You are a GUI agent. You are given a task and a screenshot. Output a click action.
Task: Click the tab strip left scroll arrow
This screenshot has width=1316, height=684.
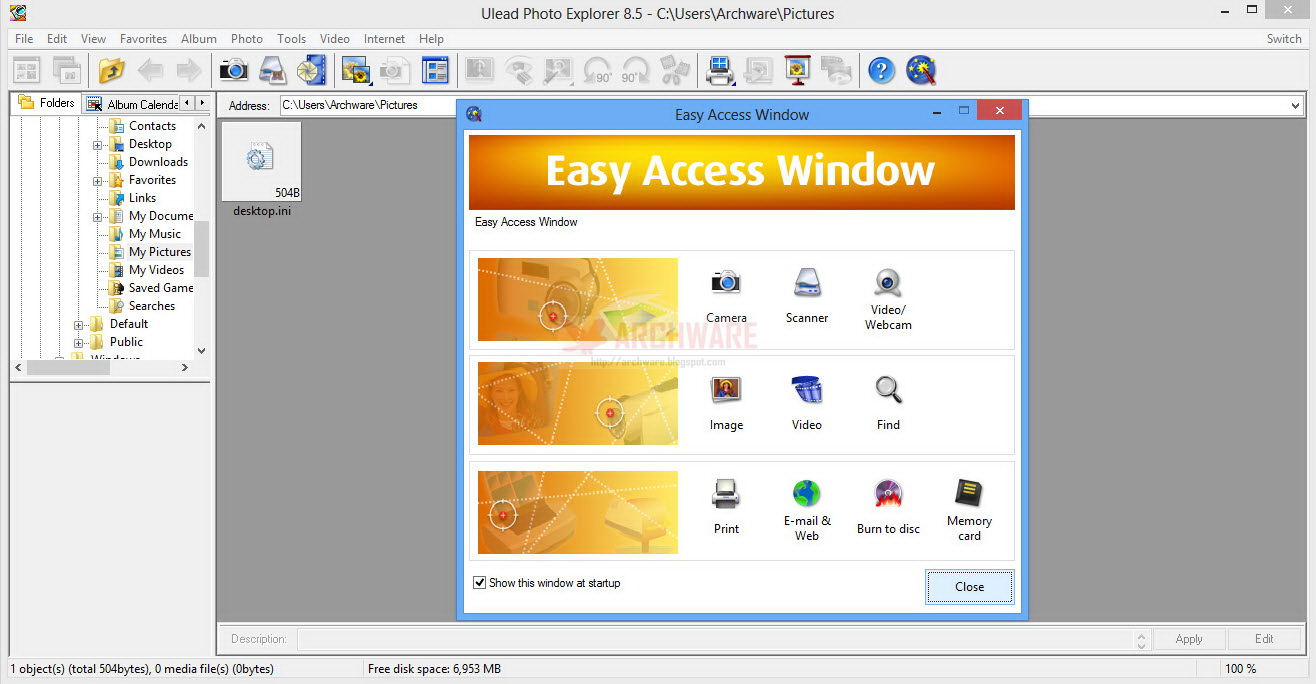click(x=187, y=103)
